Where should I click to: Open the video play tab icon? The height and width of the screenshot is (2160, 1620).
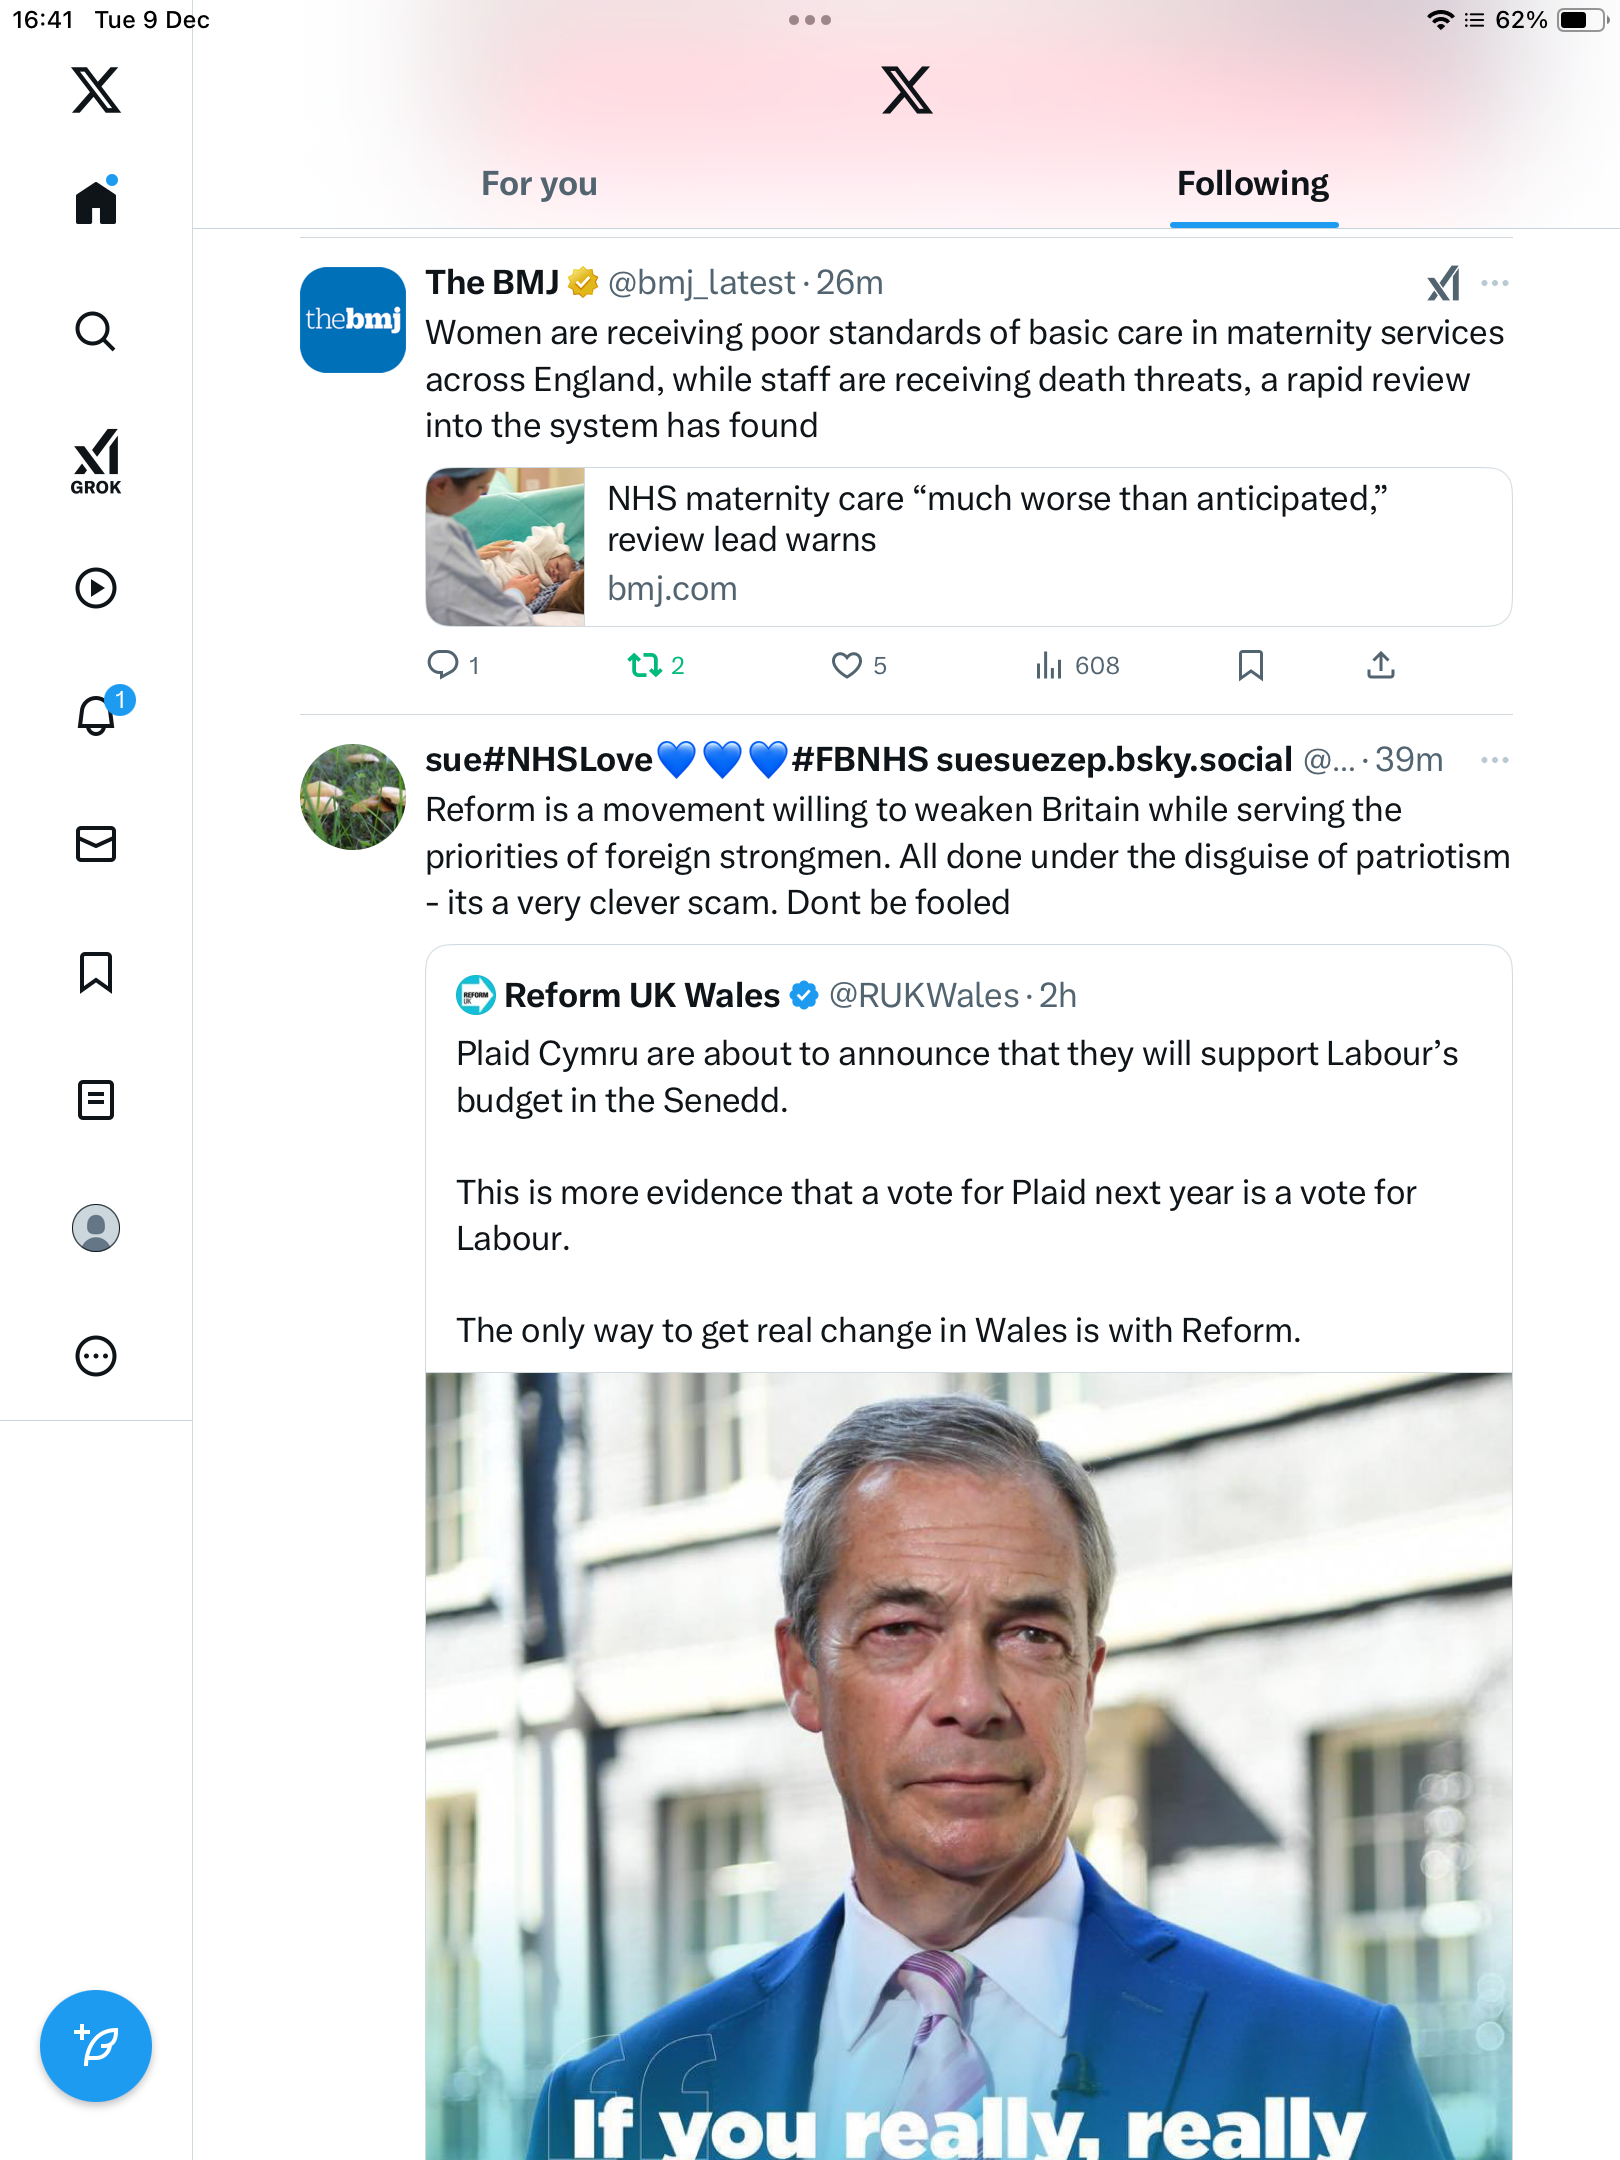click(x=96, y=588)
